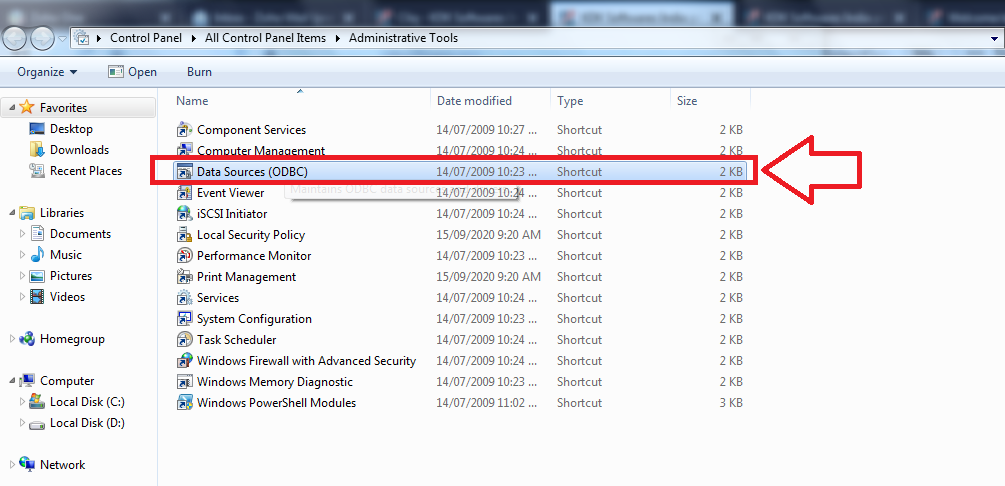Click the Control Panel icon in address bar

81,38
